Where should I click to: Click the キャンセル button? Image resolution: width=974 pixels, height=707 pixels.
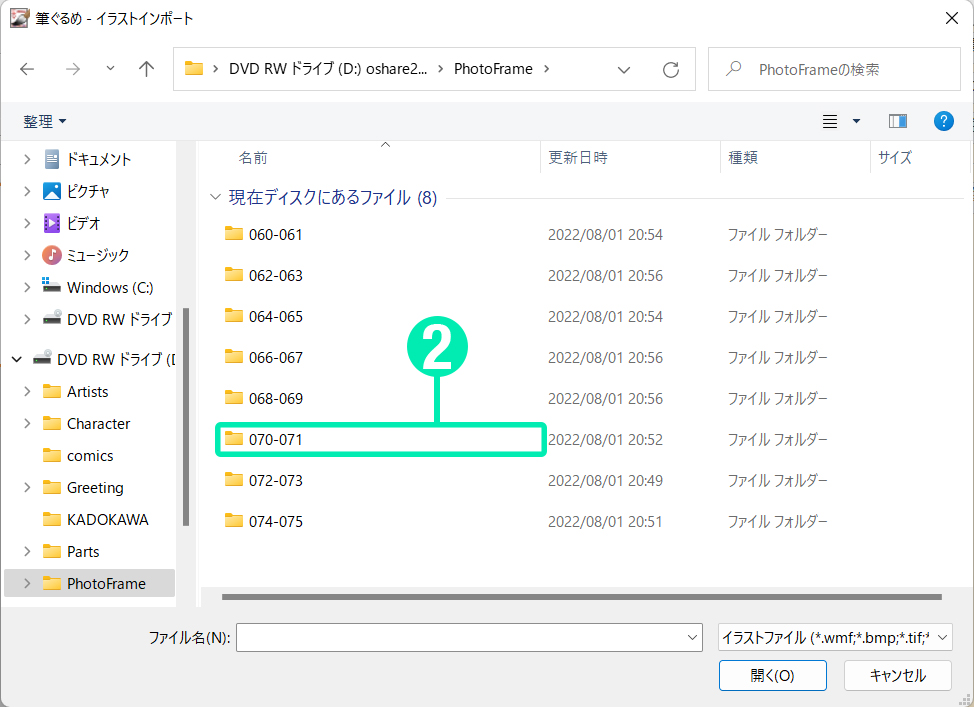[x=897, y=675]
